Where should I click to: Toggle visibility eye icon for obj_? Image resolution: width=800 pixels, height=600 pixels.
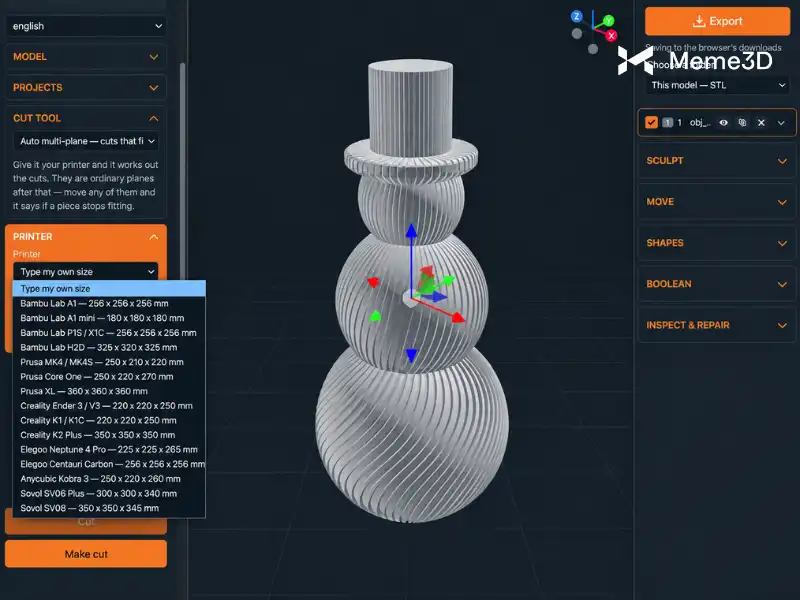(723, 122)
